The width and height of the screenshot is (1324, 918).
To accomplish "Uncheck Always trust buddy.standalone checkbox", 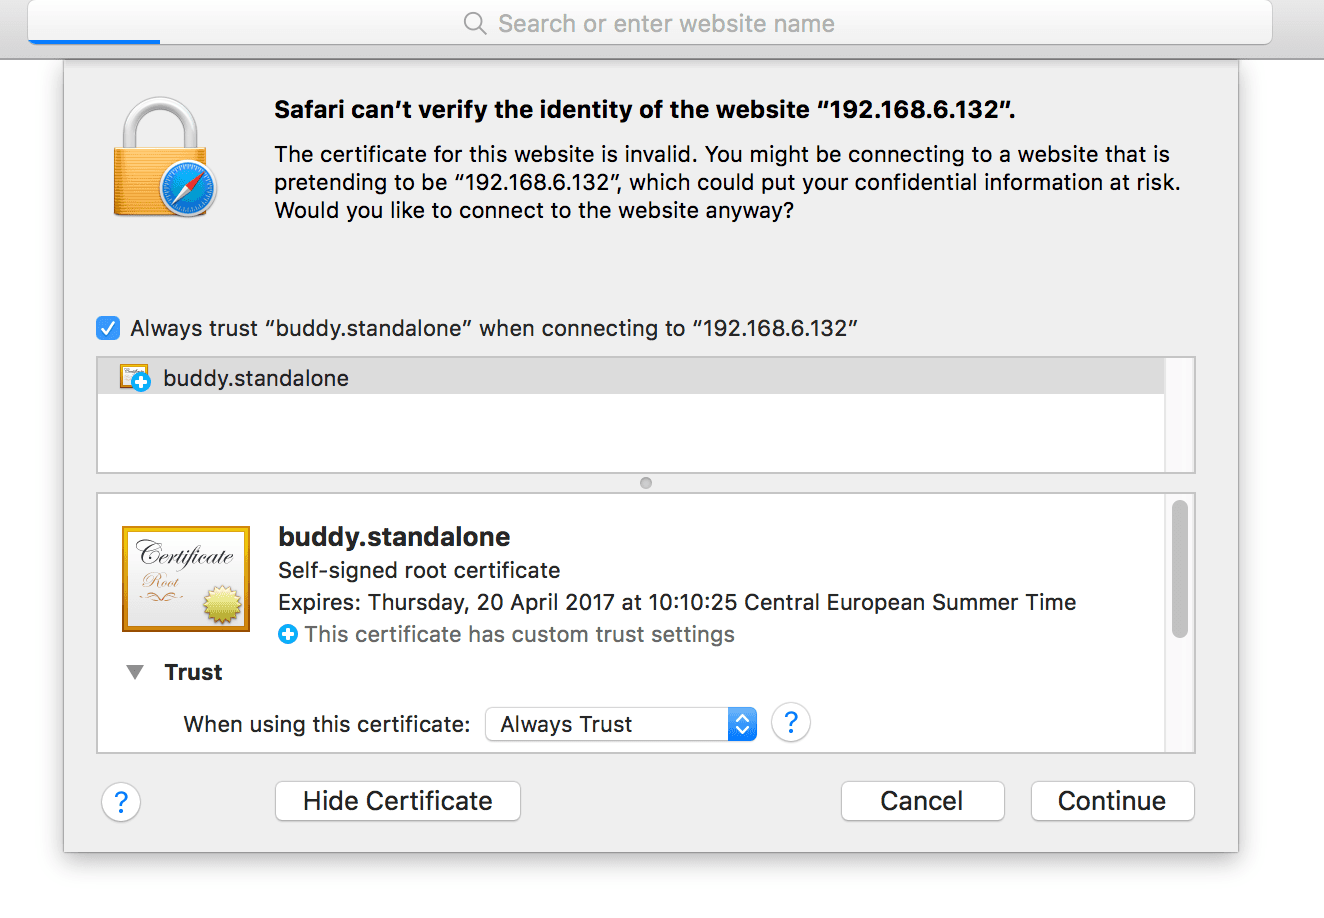I will (107, 327).
